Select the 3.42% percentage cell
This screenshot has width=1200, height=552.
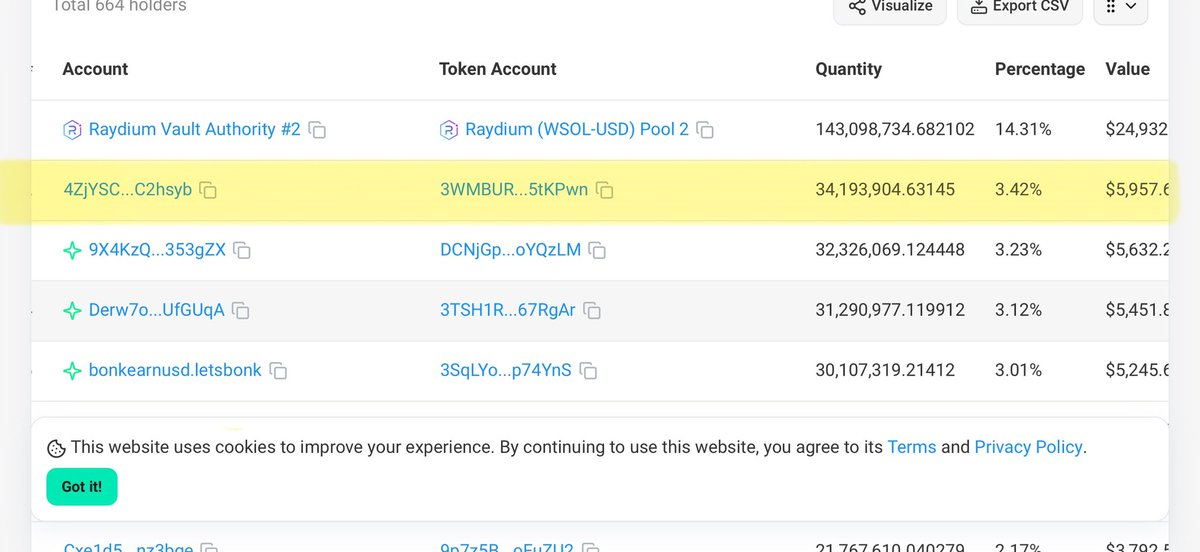pyautogui.click(x=1018, y=190)
